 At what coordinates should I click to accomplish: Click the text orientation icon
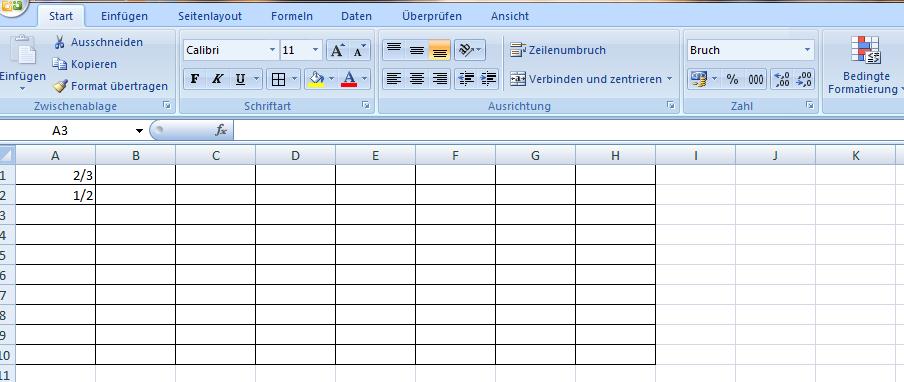click(x=470, y=50)
